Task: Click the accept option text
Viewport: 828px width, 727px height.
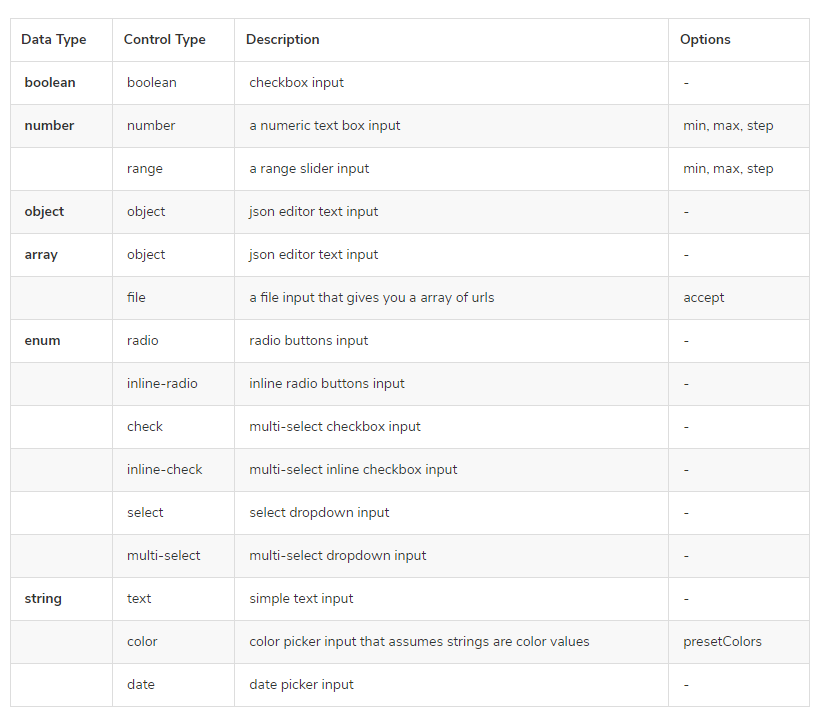Action: 703,298
